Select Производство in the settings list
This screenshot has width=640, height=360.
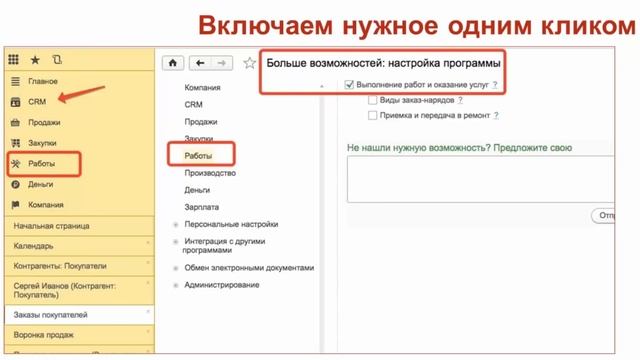pos(210,173)
